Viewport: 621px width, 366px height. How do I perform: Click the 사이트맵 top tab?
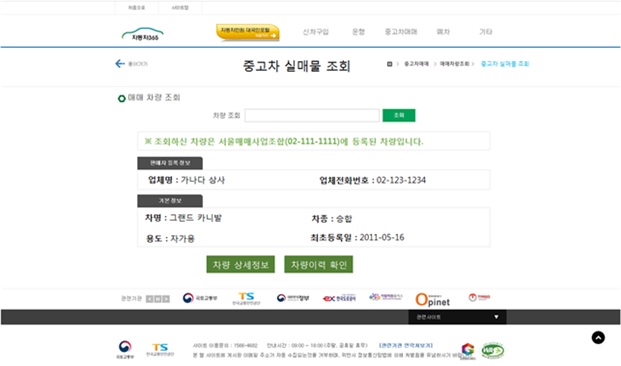click(180, 8)
